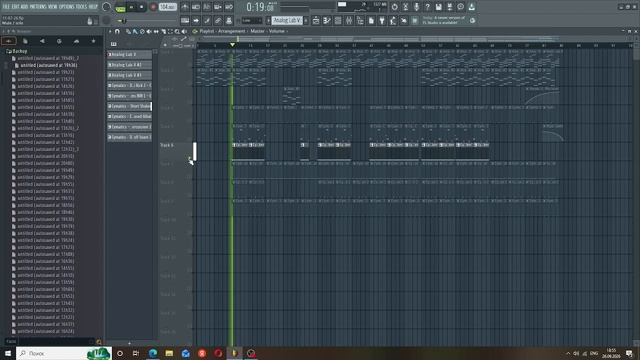Open the EDIT menu
640x360 pixels.
point(16,7)
